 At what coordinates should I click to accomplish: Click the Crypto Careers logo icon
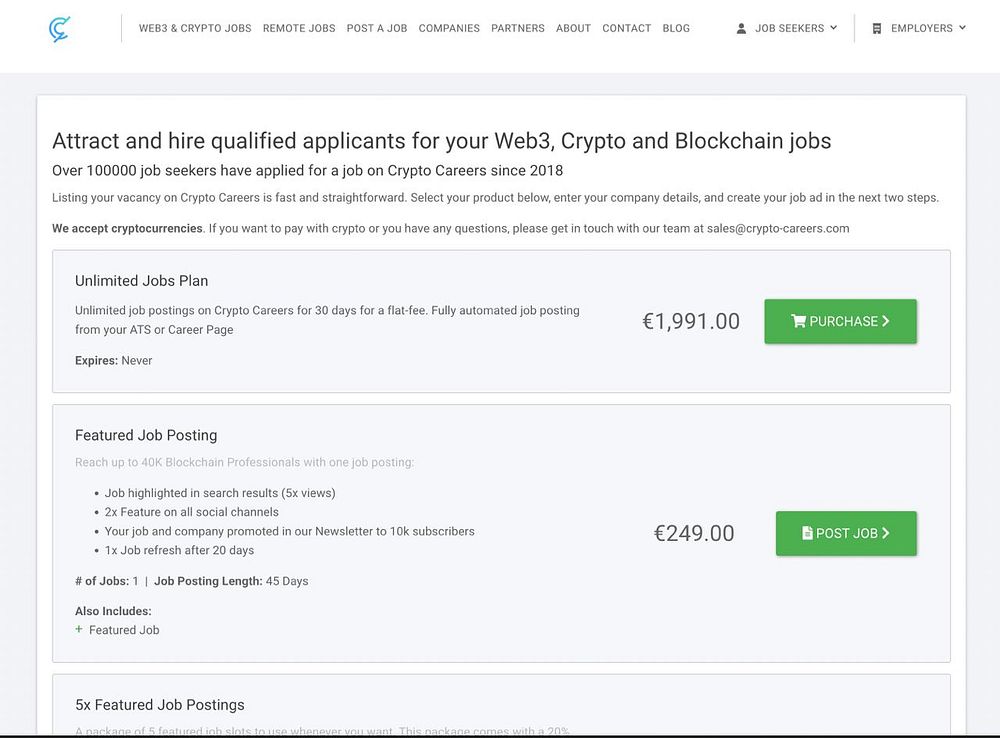(59, 29)
